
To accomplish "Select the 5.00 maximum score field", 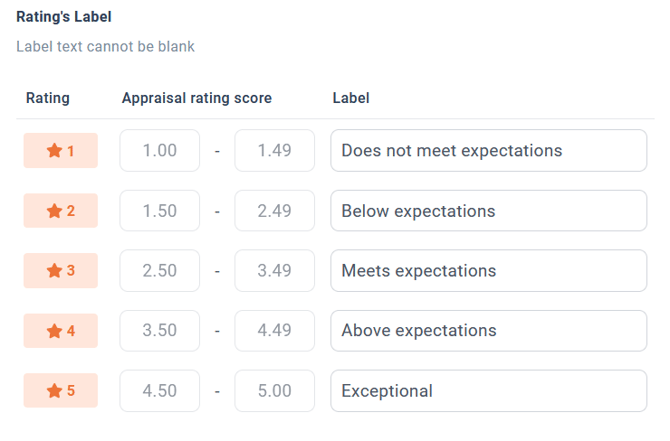I will click(274, 391).
